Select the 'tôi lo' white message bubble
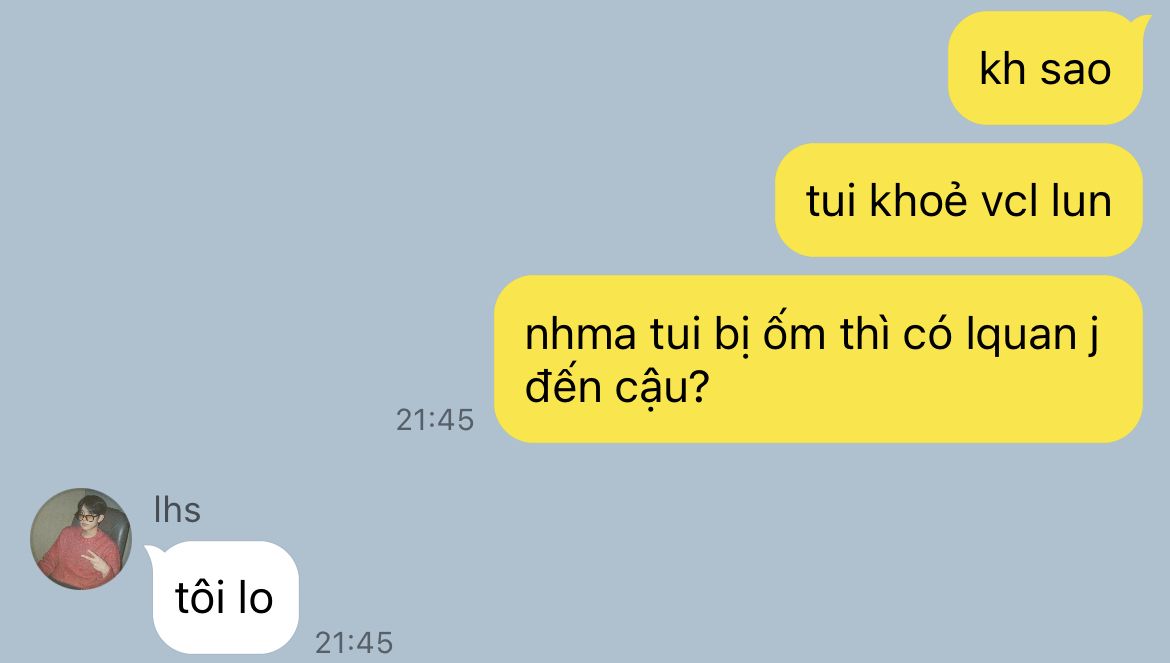The image size is (1170, 663). click(x=223, y=597)
